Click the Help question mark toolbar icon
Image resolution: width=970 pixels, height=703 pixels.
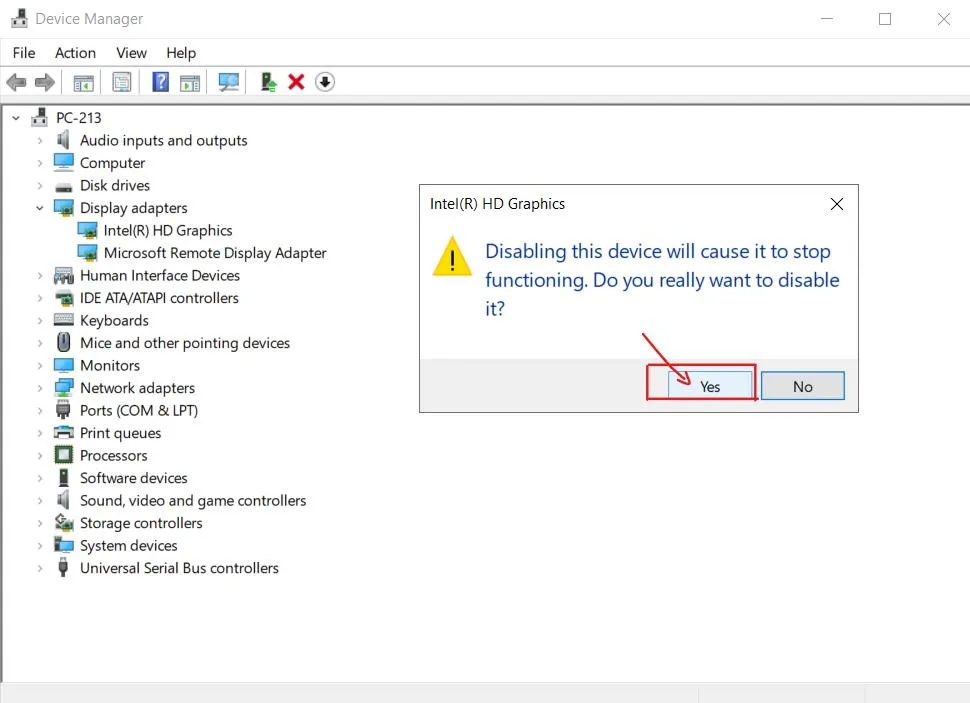coord(159,81)
